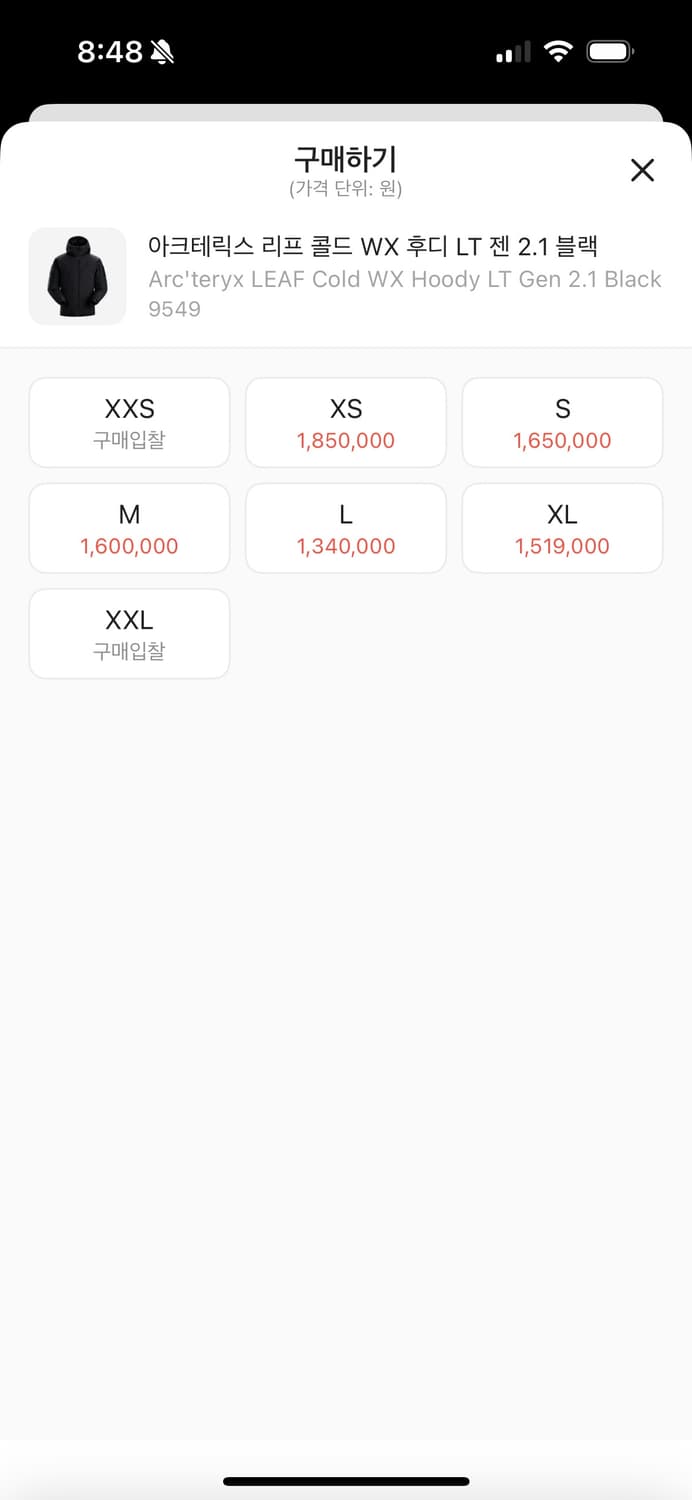Viewport: 692px width, 1500px height.
Task: Select size S priced 1,650,000
Action: pos(562,422)
